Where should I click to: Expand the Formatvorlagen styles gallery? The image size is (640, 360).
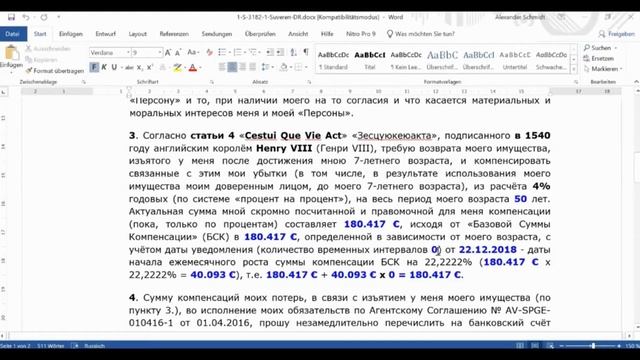[x=573, y=69]
